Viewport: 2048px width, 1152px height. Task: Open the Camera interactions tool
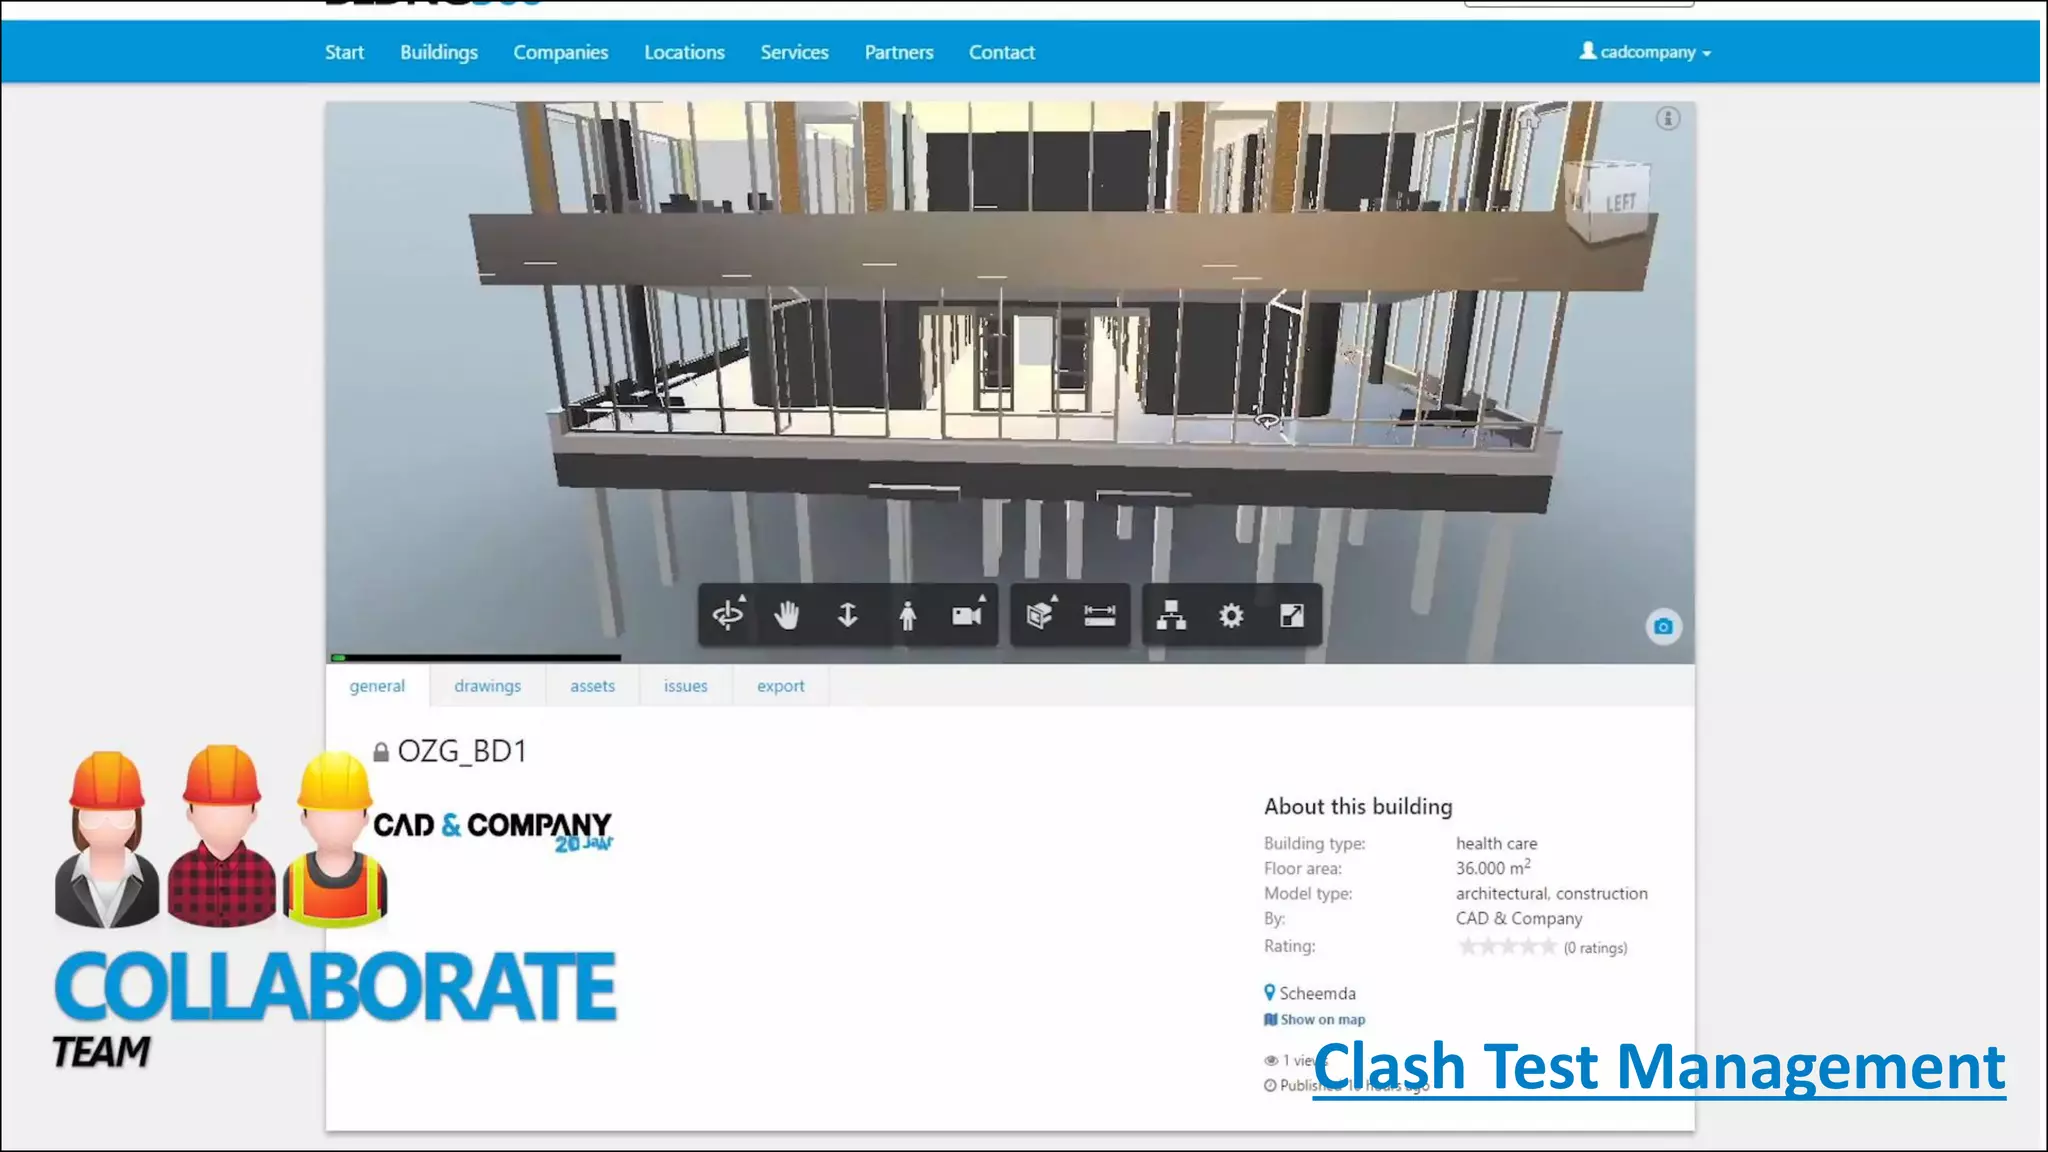(968, 614)
